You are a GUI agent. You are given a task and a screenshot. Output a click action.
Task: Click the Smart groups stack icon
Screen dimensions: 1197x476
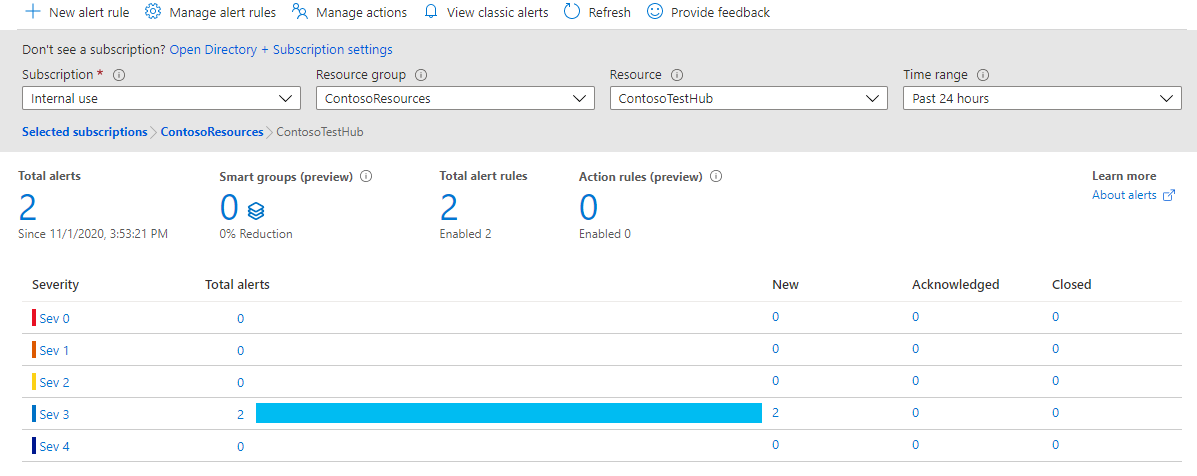[255, 210]
